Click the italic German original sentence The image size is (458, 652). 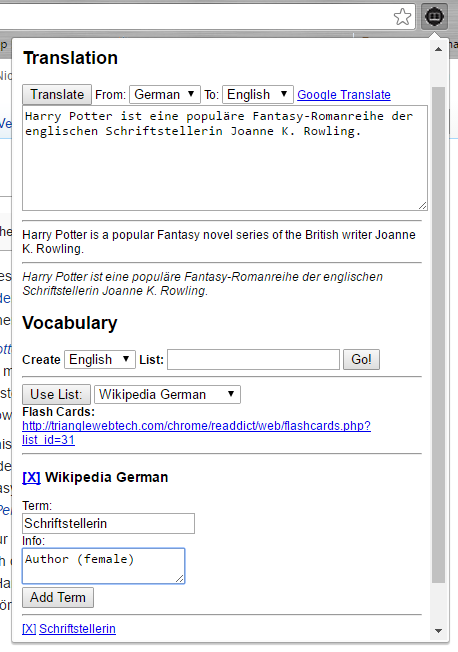(203, 284)
